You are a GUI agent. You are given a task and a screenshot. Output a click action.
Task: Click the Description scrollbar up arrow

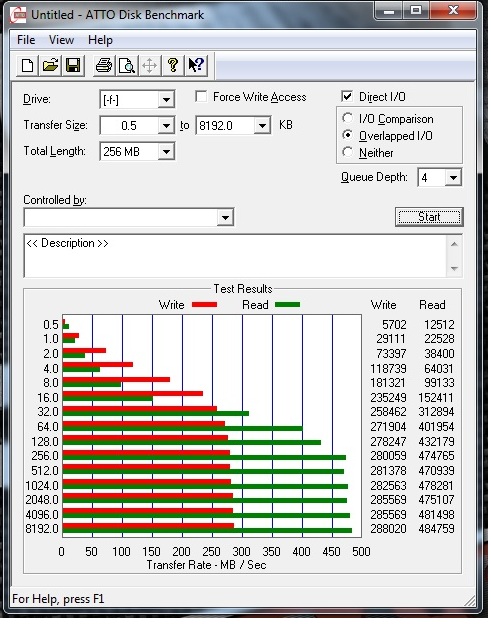coord(454,244)
